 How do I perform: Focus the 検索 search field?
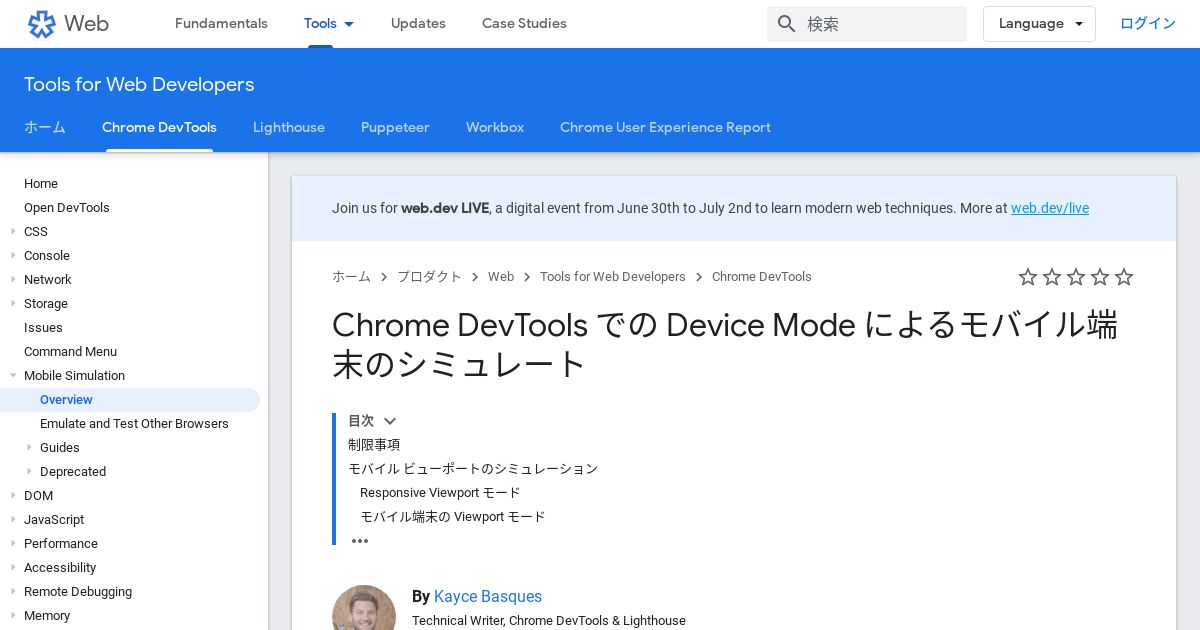867,24
